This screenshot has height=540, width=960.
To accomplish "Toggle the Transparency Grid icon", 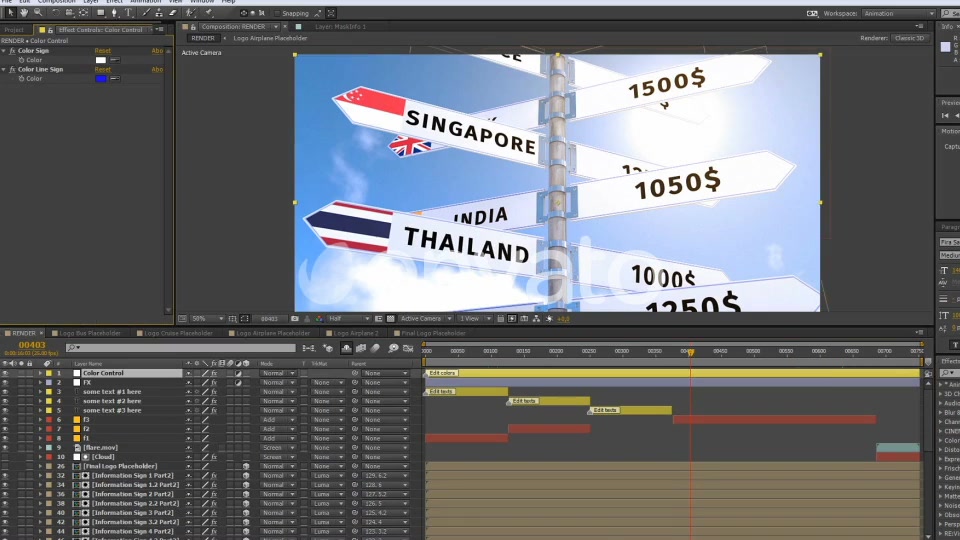I will coord(390,318).
